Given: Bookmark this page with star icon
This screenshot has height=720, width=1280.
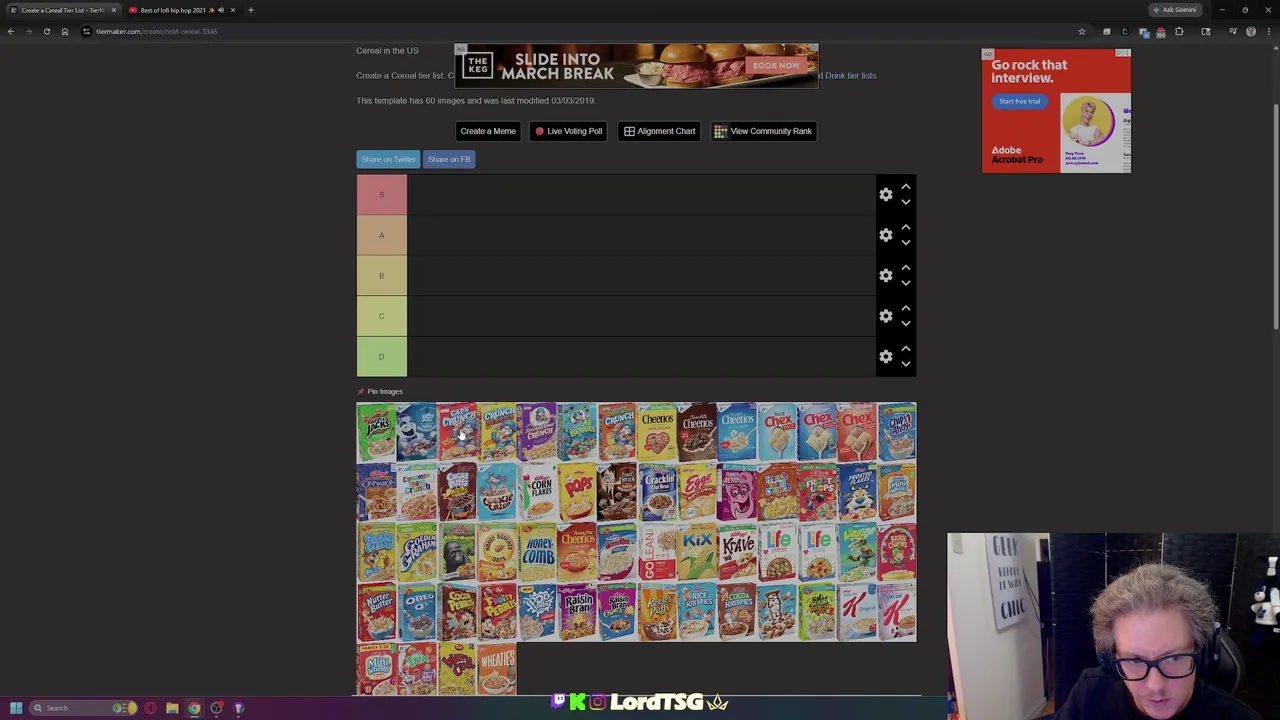Looking at the screenshot, I should (1082, 32).
